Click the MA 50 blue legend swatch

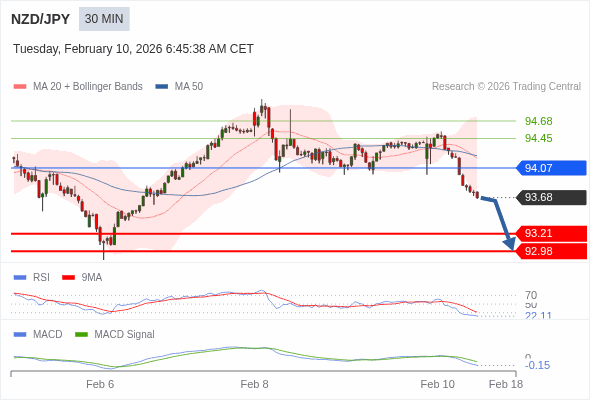162,87
